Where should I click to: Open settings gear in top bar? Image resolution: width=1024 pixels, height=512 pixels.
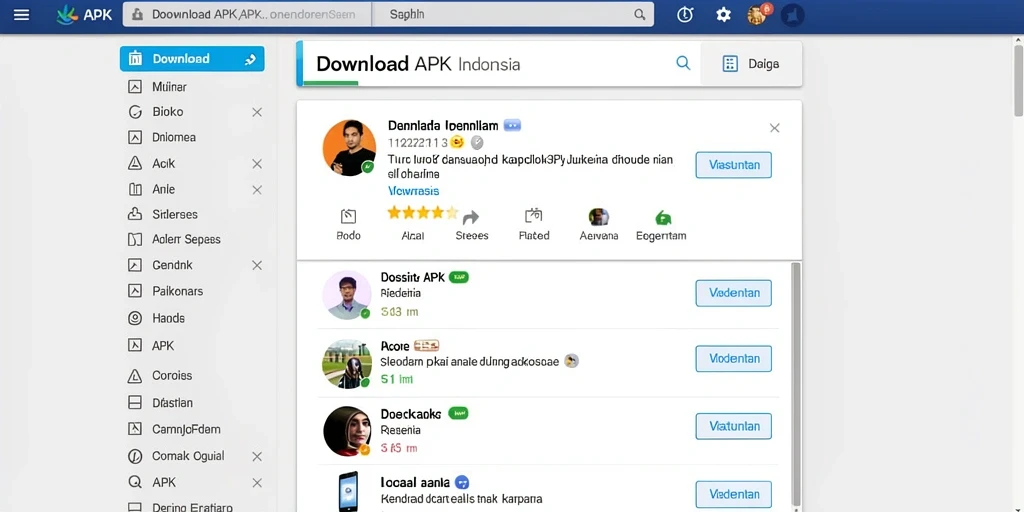723,14
